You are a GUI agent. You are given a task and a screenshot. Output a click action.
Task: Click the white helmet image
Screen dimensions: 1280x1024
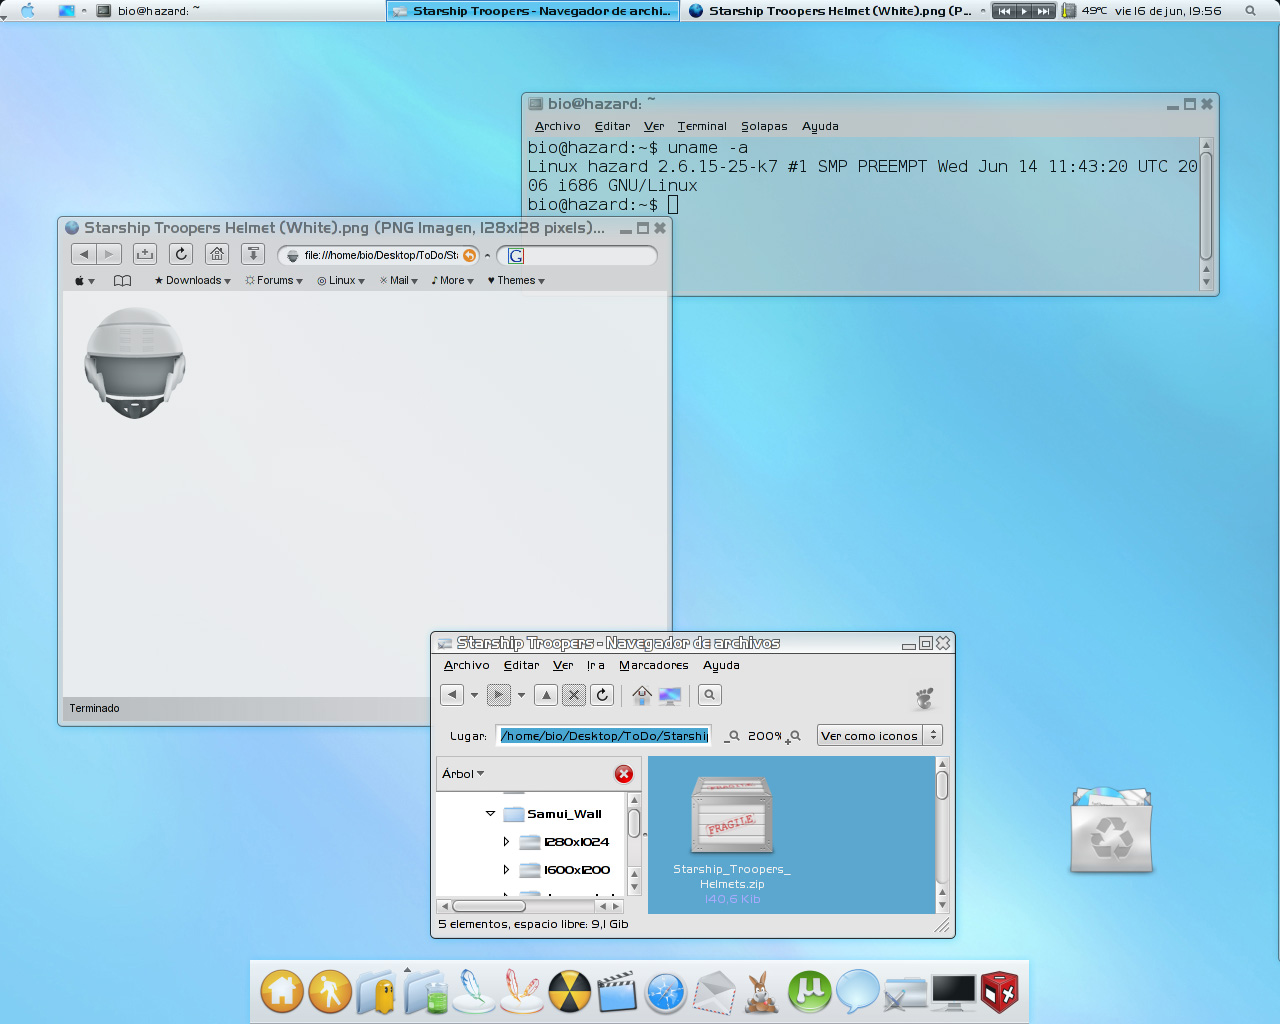tap(135, 362)
